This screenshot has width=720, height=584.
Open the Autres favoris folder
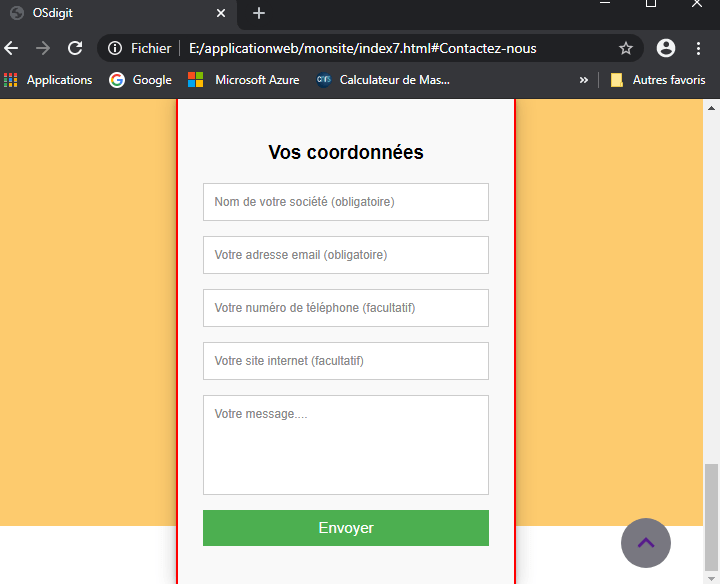(x=658, y=80)
